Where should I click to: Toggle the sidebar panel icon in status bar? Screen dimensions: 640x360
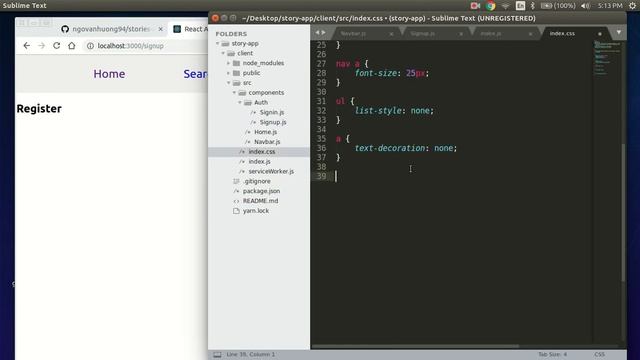pyautogui.click(x=217, y=355)
